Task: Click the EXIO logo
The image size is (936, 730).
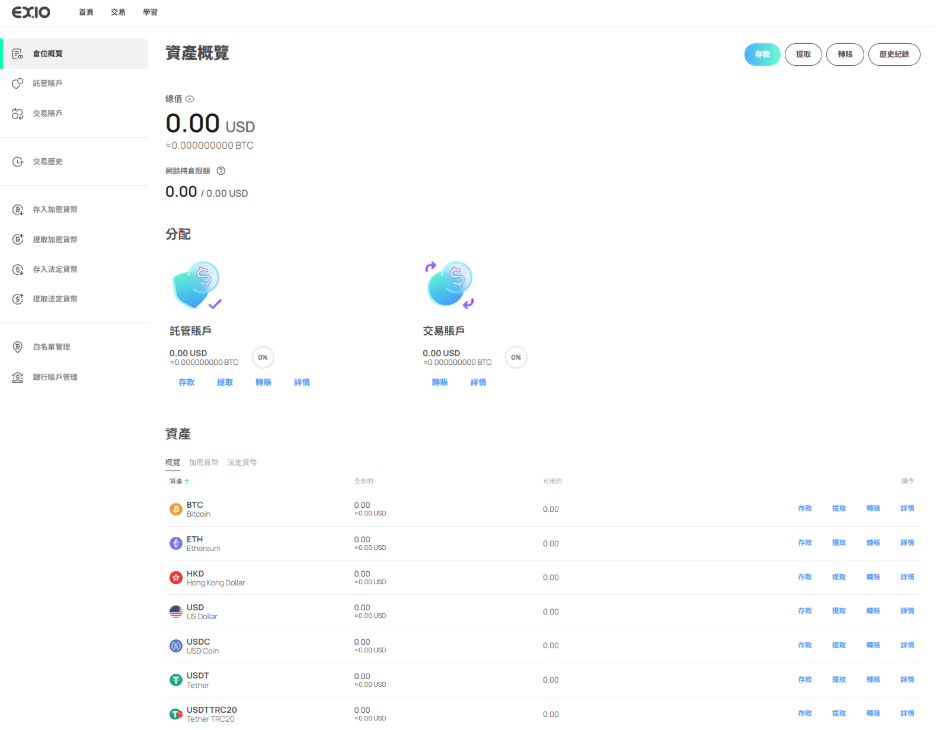Action: pyautogui.click(x=31, y=12)
